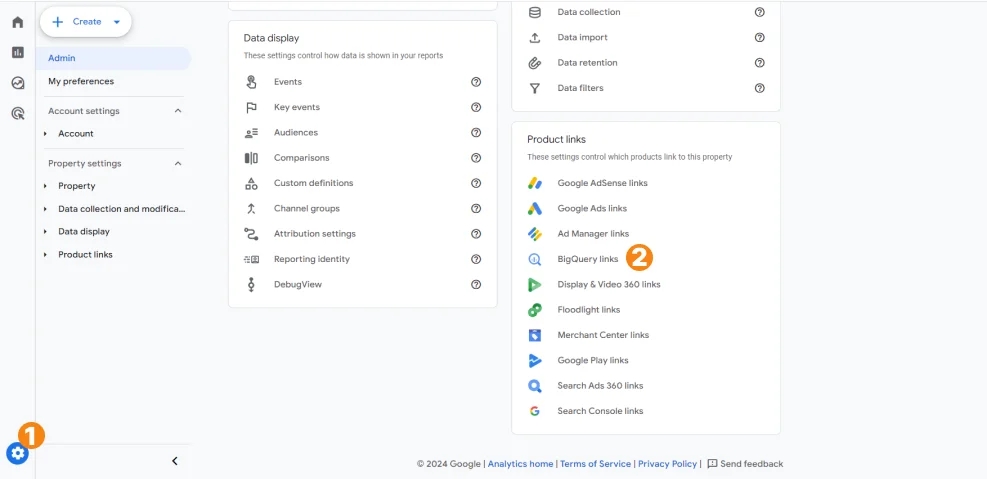Click the Google Play logo icon

point(534,361)
